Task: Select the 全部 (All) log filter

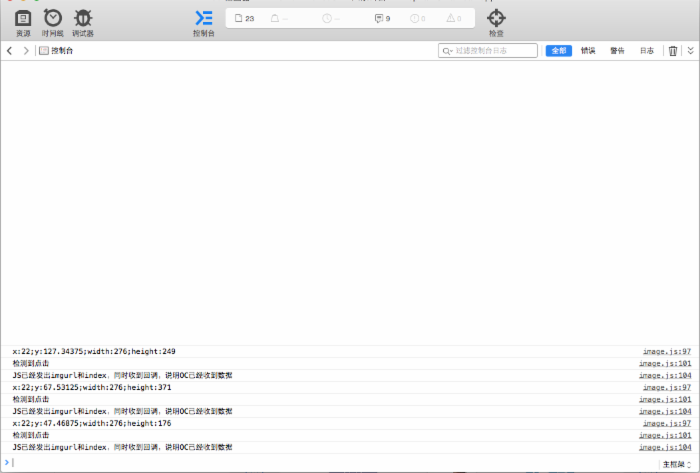Action: tap(558, 51)
